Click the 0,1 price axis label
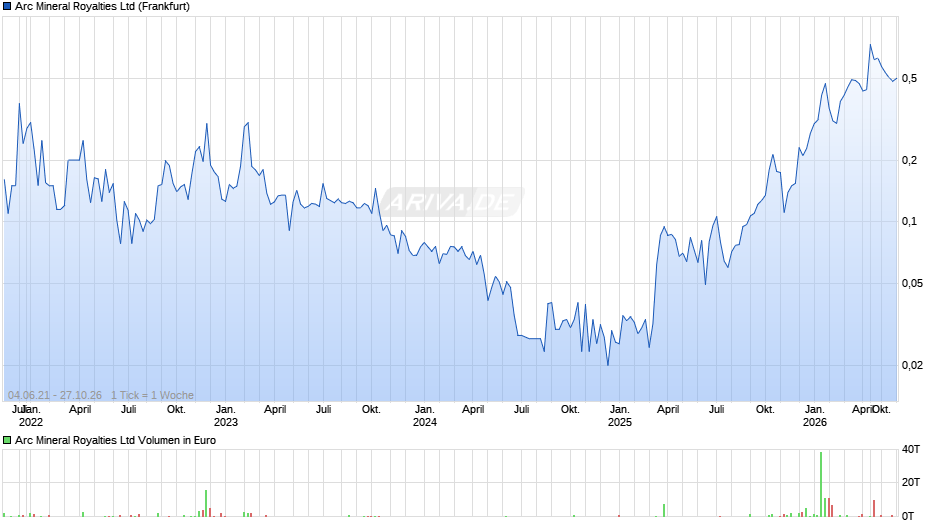 coord(909,221)
